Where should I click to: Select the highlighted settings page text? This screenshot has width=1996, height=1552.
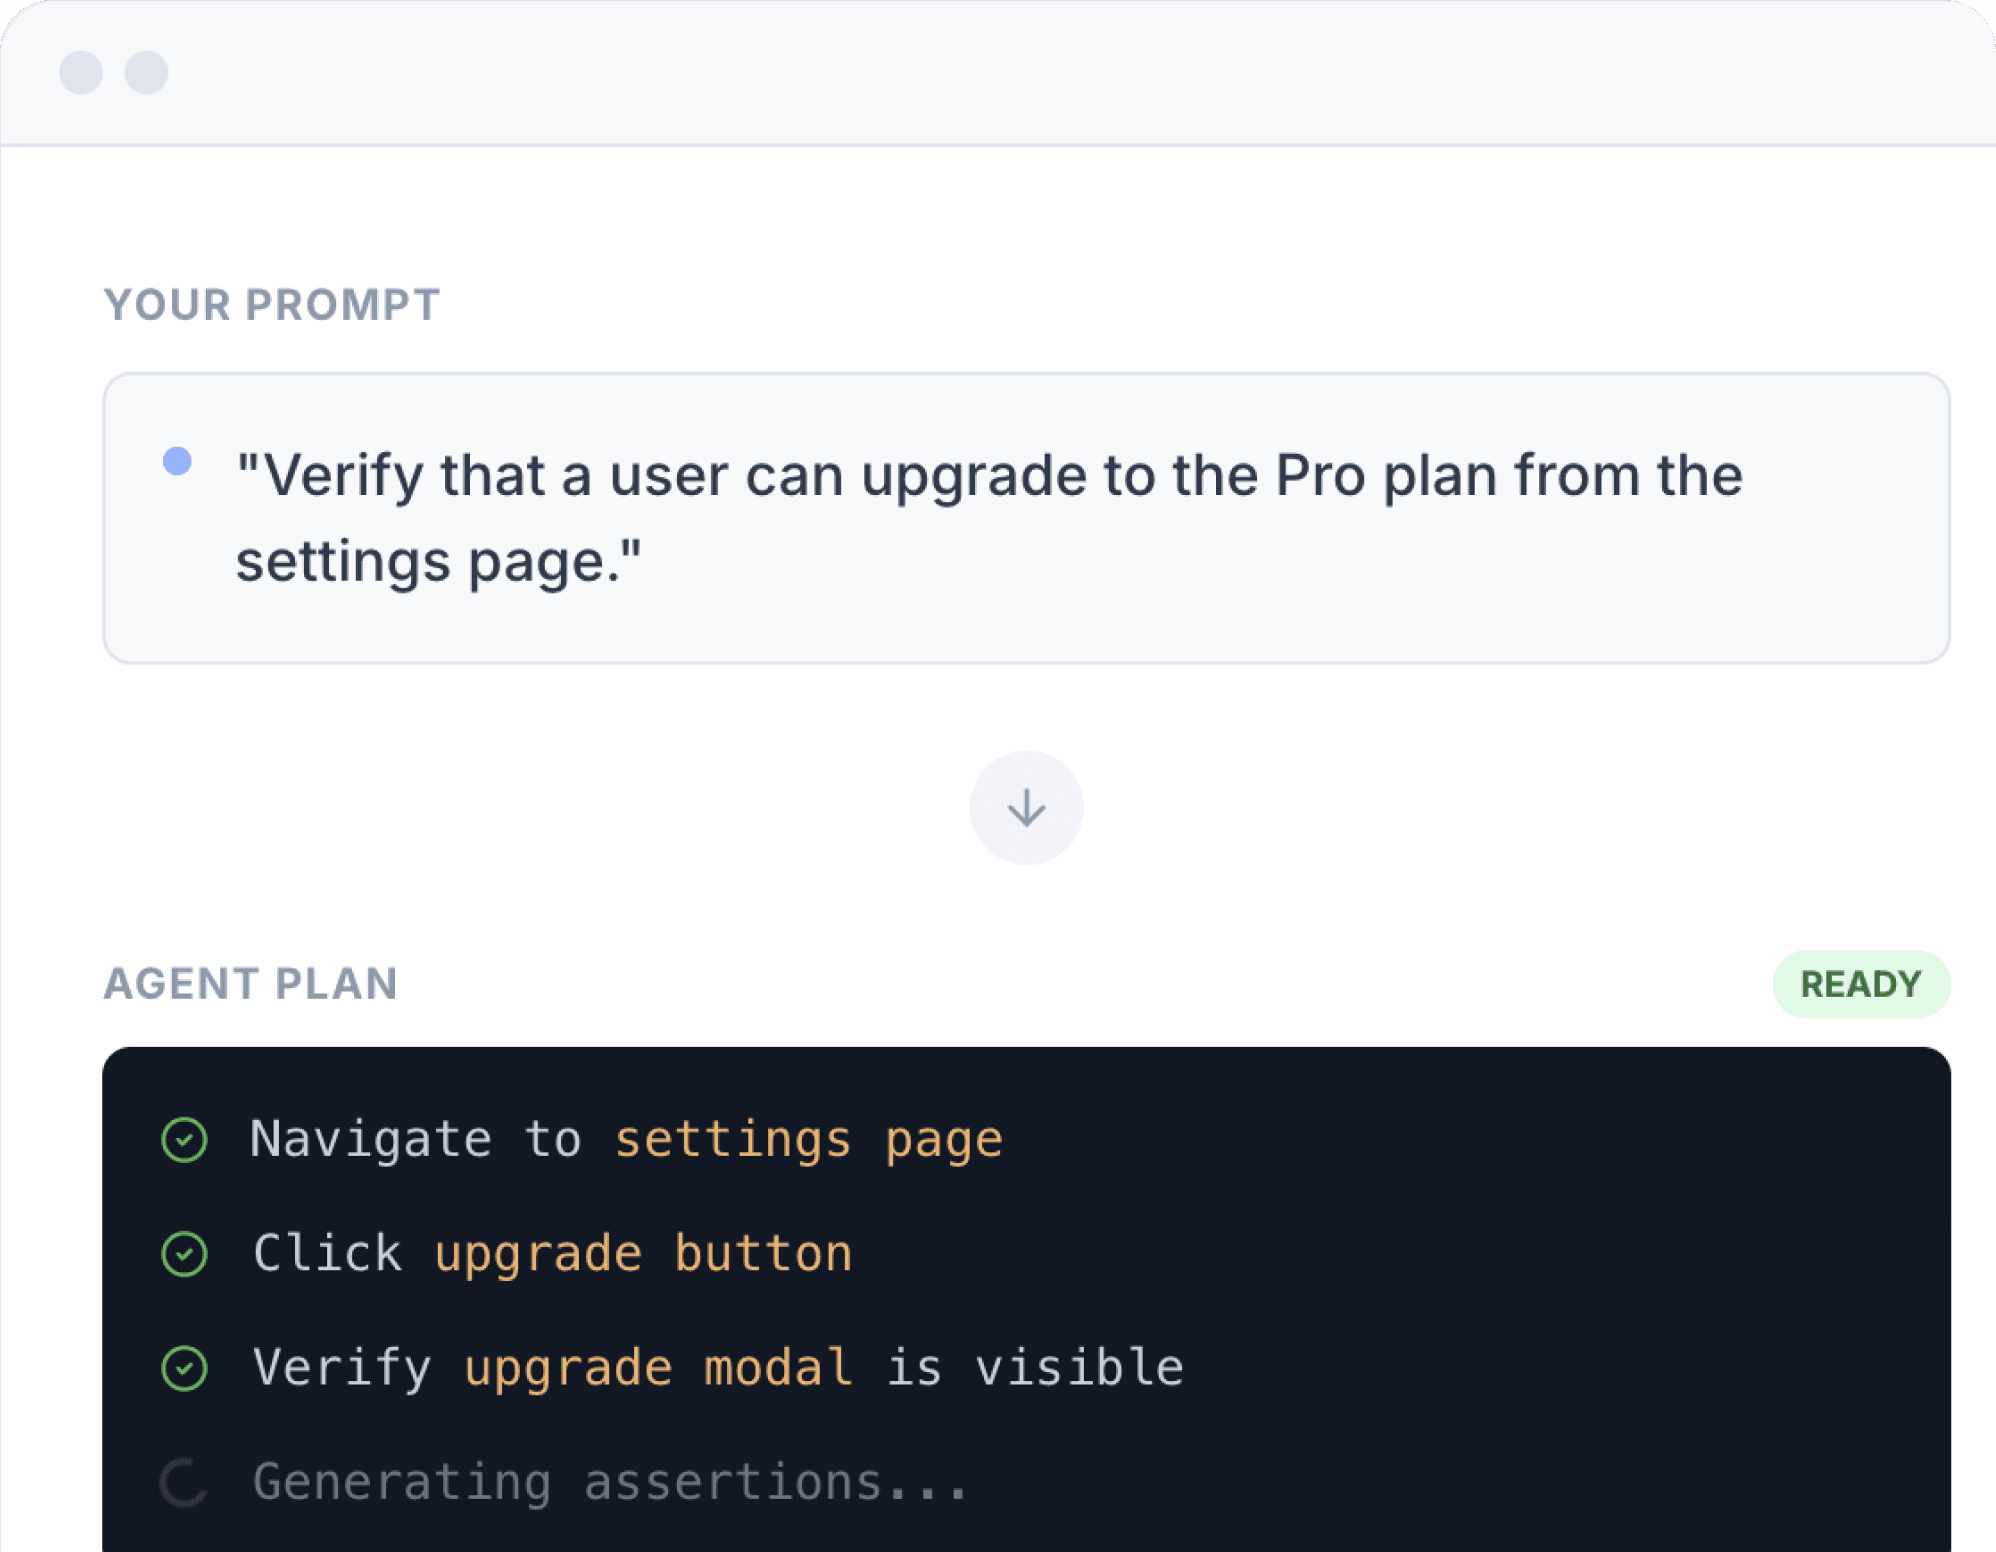pos(809,1139)
